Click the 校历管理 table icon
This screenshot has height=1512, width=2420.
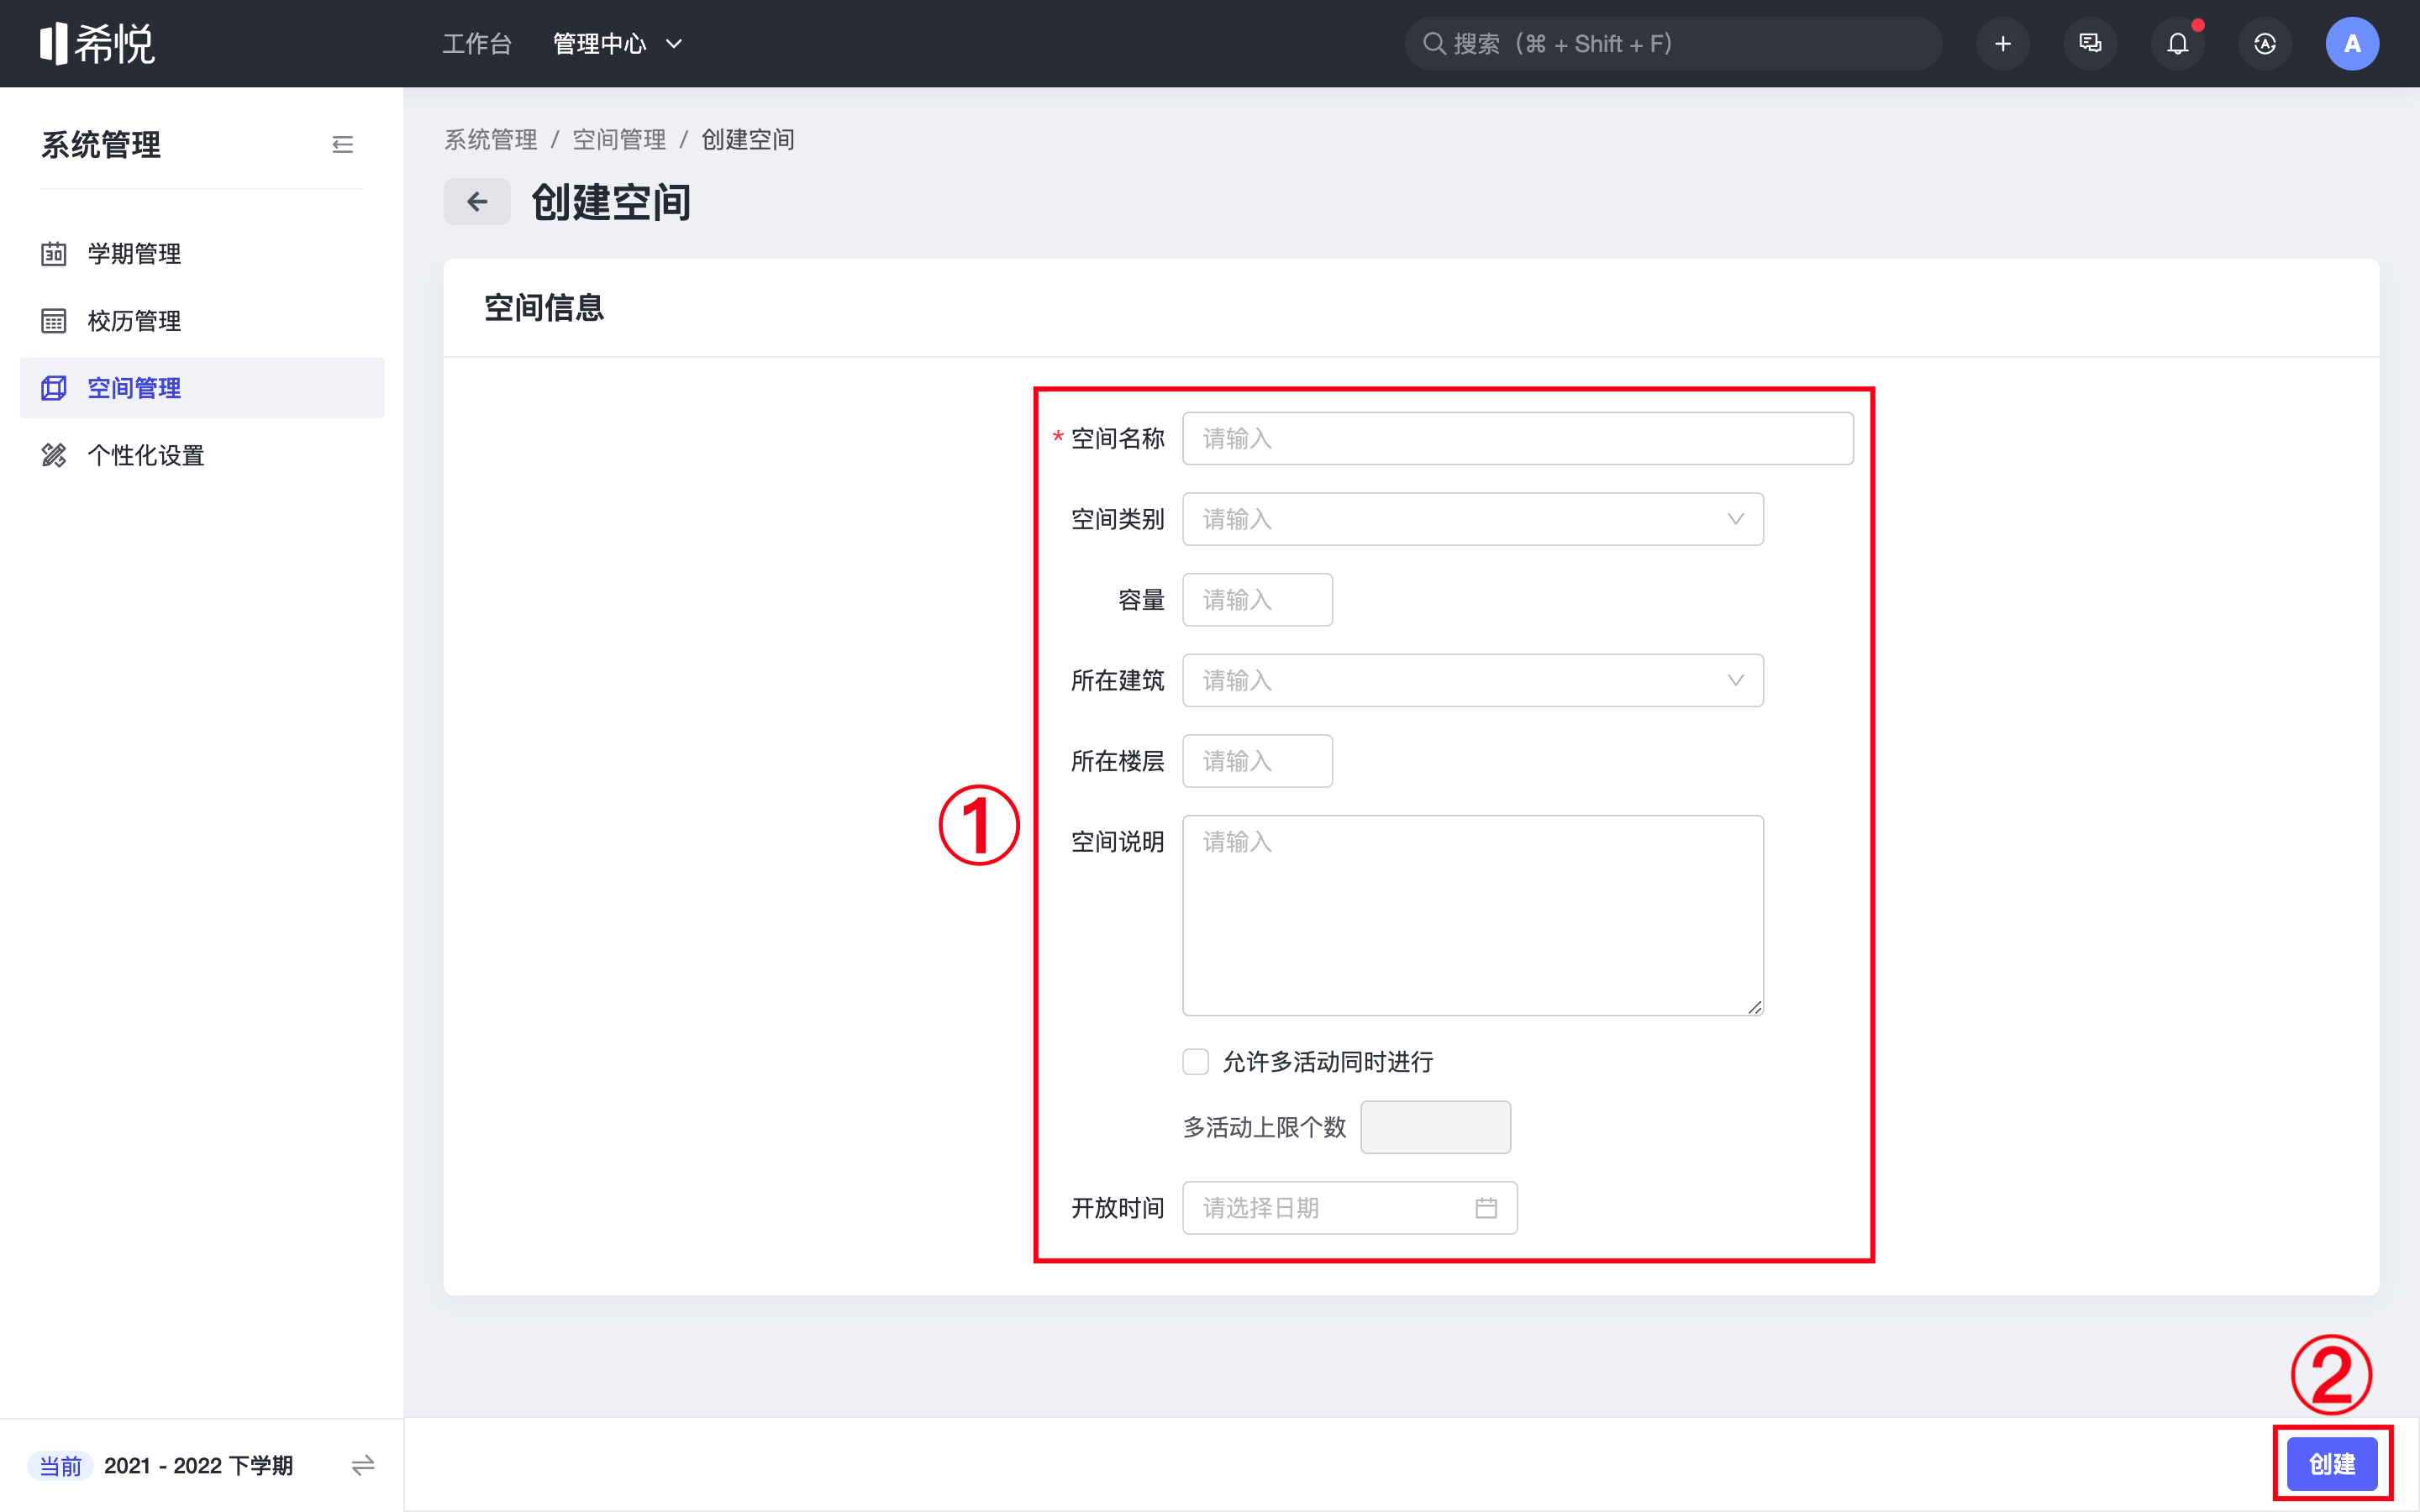pos(54,321)
